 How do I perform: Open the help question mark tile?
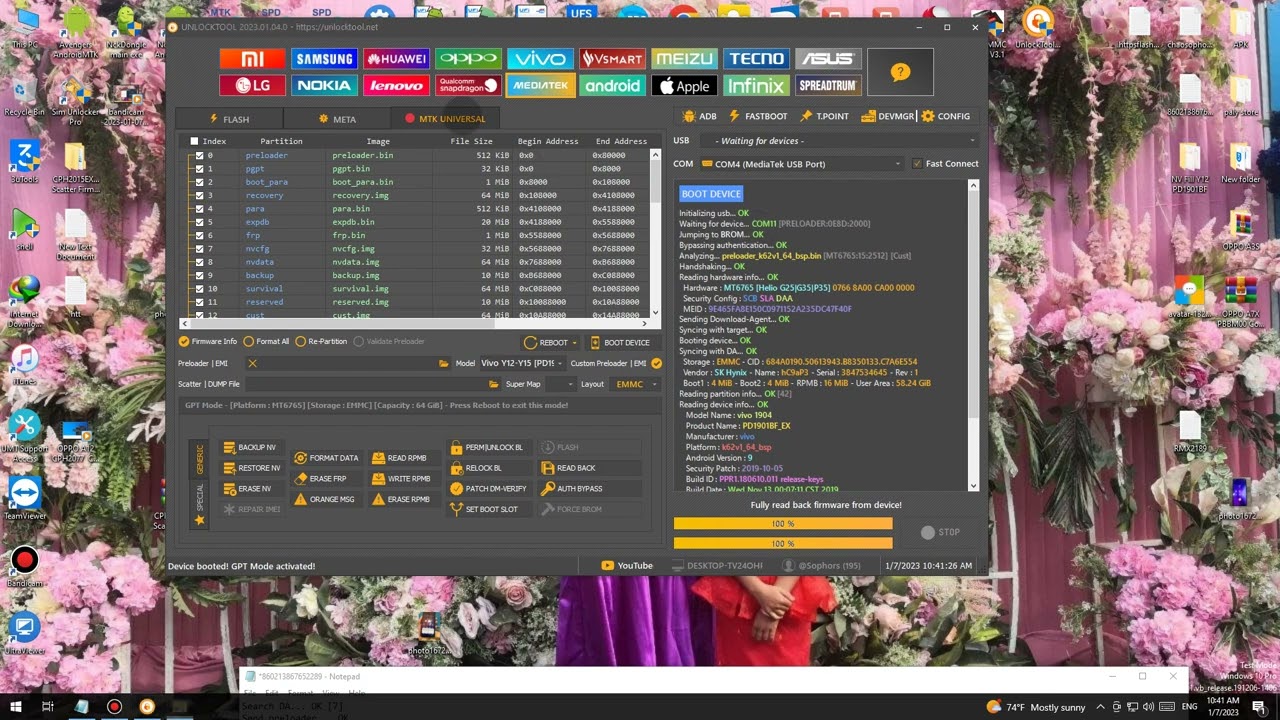[x=900, y=72]
